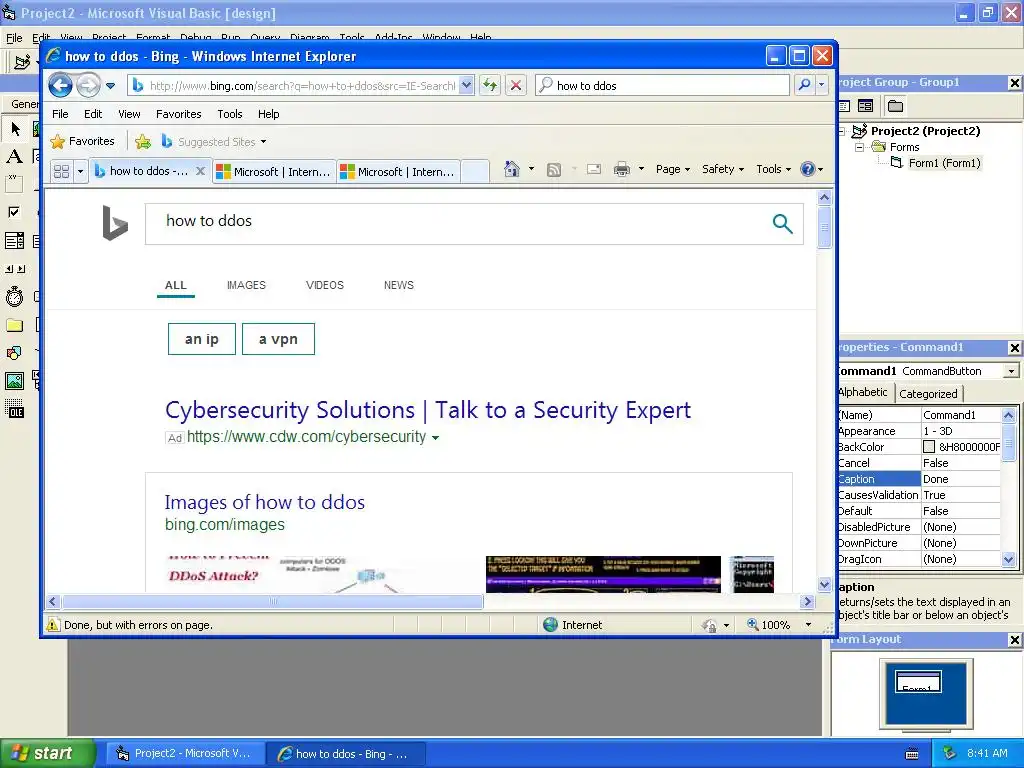
Task: Open address bar URL dropdown
Action: pyautogui.click(x=466, y=85)
